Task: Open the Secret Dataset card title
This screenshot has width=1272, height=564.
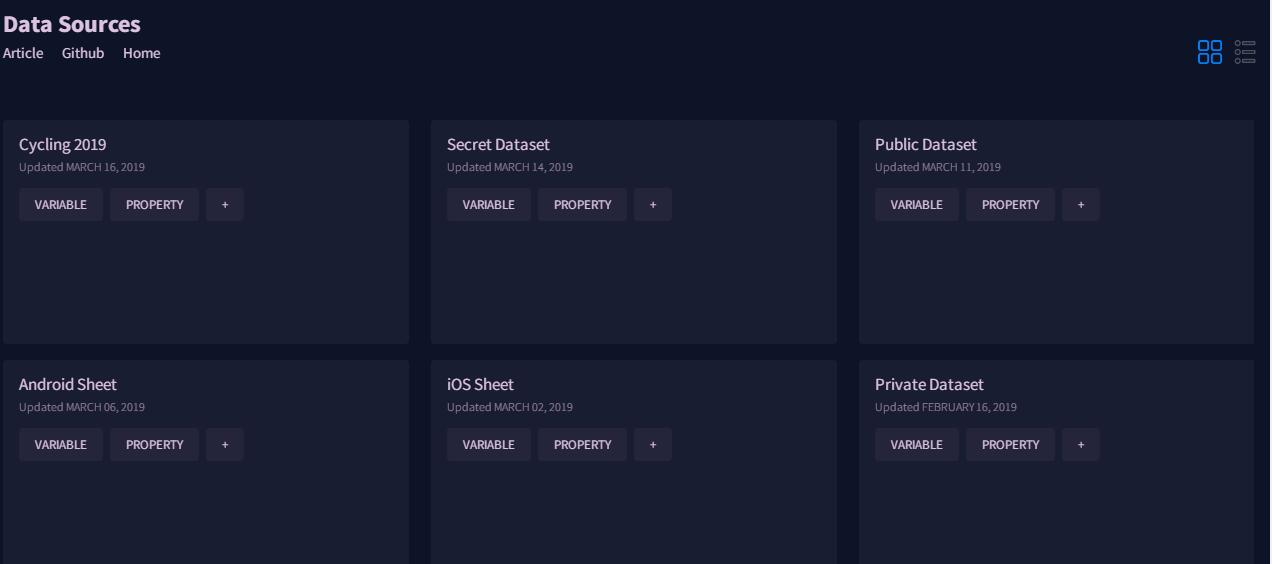Action: (498, 145)
